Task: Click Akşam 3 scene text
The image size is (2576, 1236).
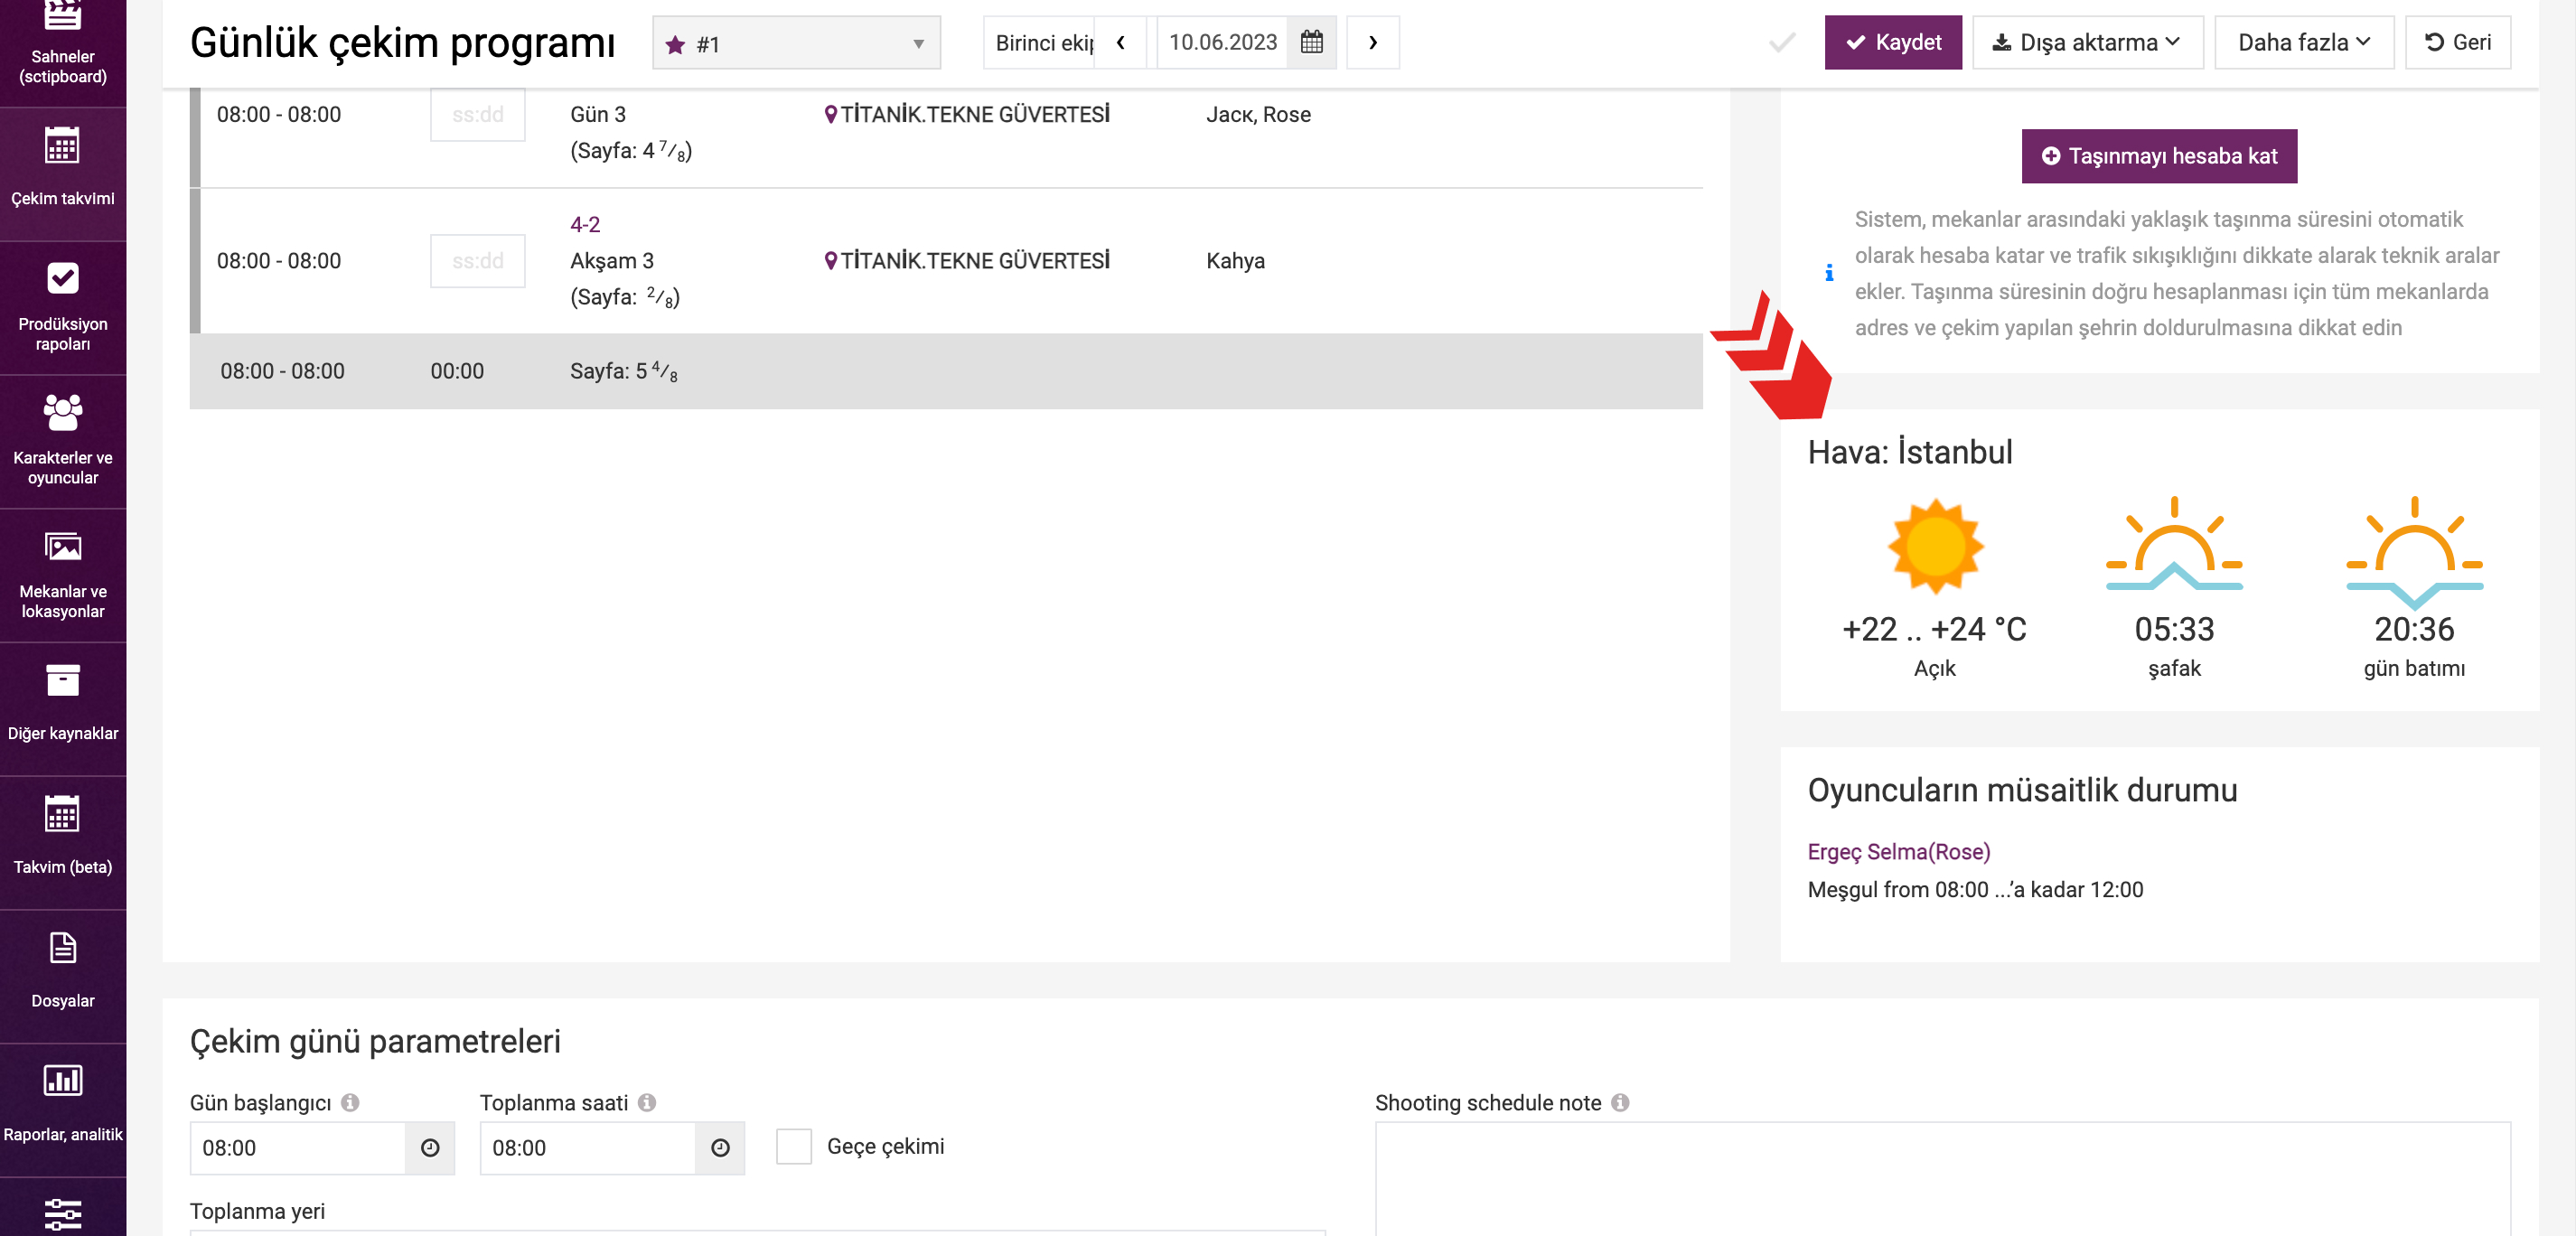Action: 611,261
